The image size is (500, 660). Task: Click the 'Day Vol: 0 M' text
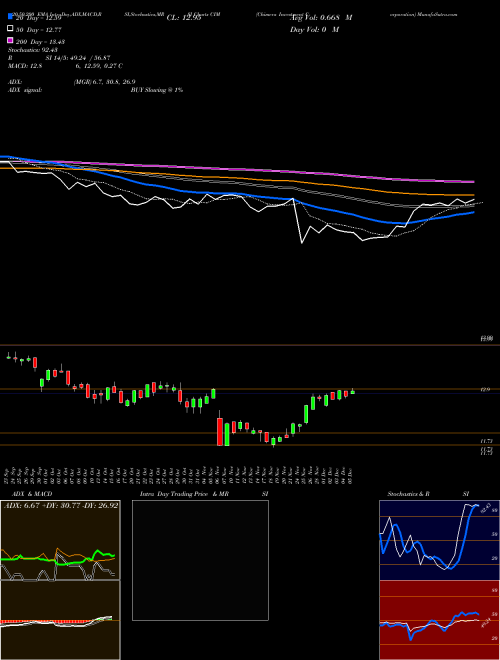coord(314,30)
